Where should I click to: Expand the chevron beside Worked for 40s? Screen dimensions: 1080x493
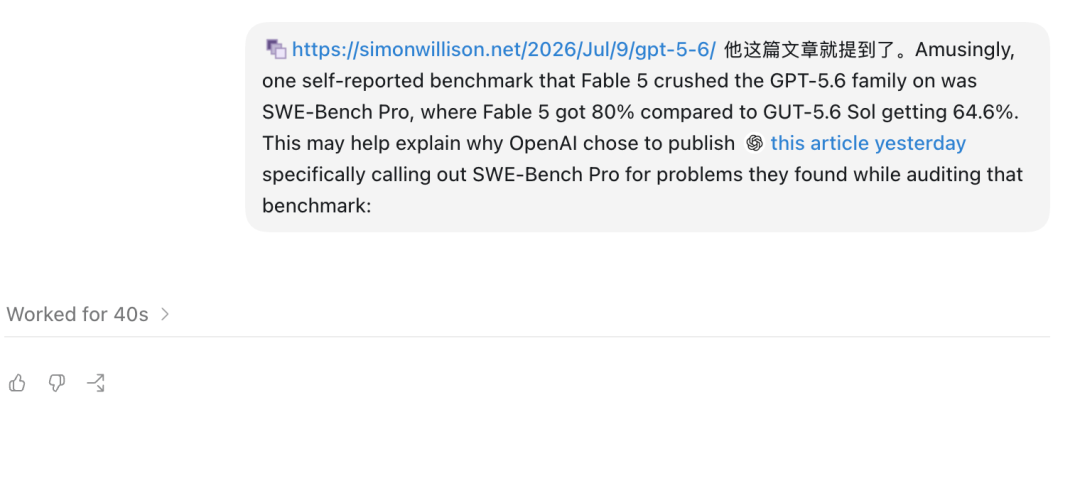pyautogui.click(x=165, y=314)
